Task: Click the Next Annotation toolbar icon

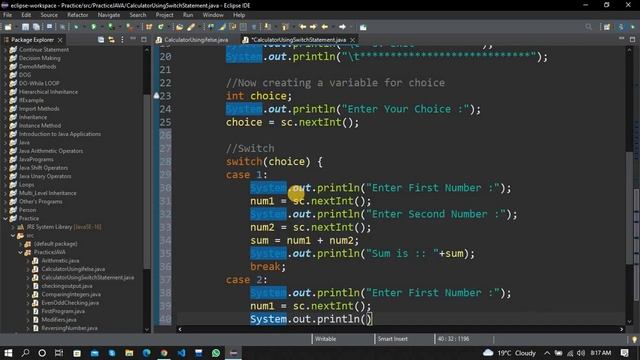Action: [x=267, y=27]
